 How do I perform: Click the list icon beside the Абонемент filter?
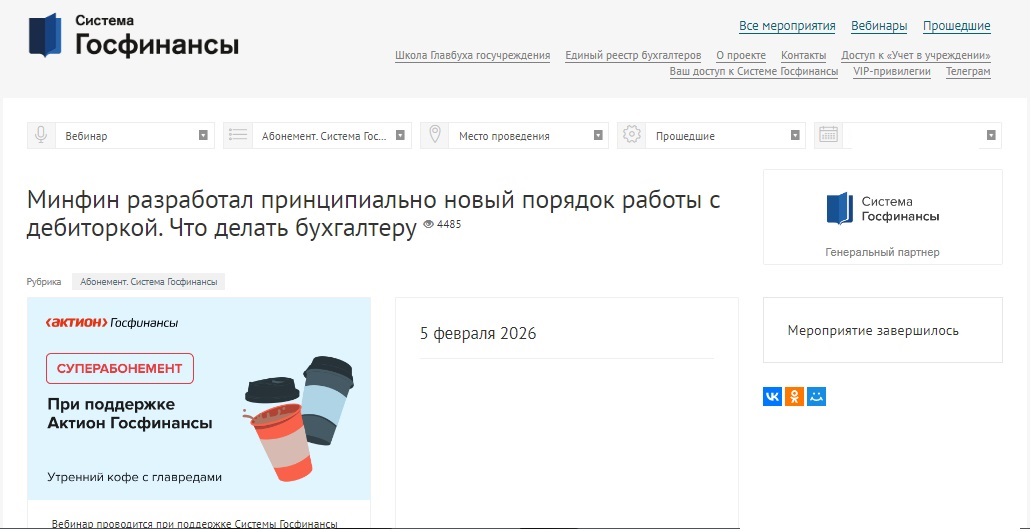[237, 136]
